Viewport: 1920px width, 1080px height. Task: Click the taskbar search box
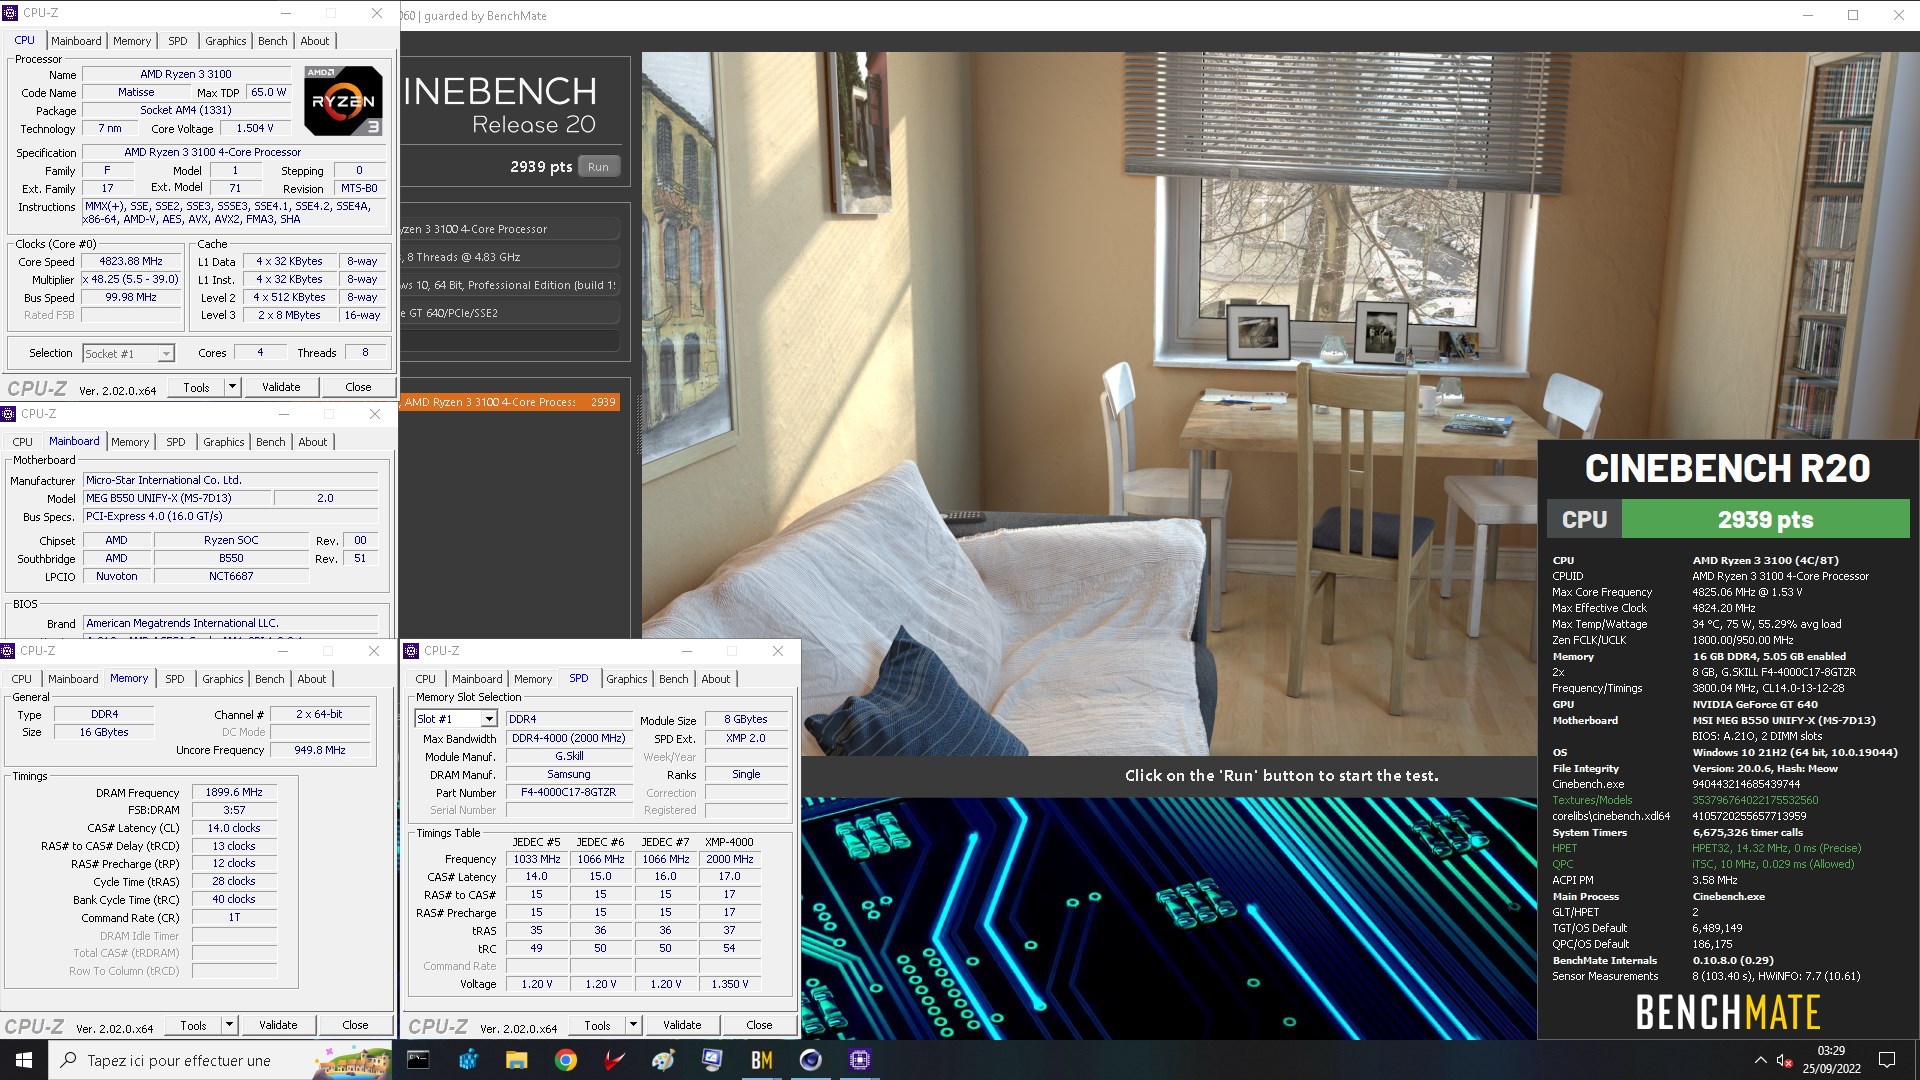pyautogui.click(x=220, y=1060)
